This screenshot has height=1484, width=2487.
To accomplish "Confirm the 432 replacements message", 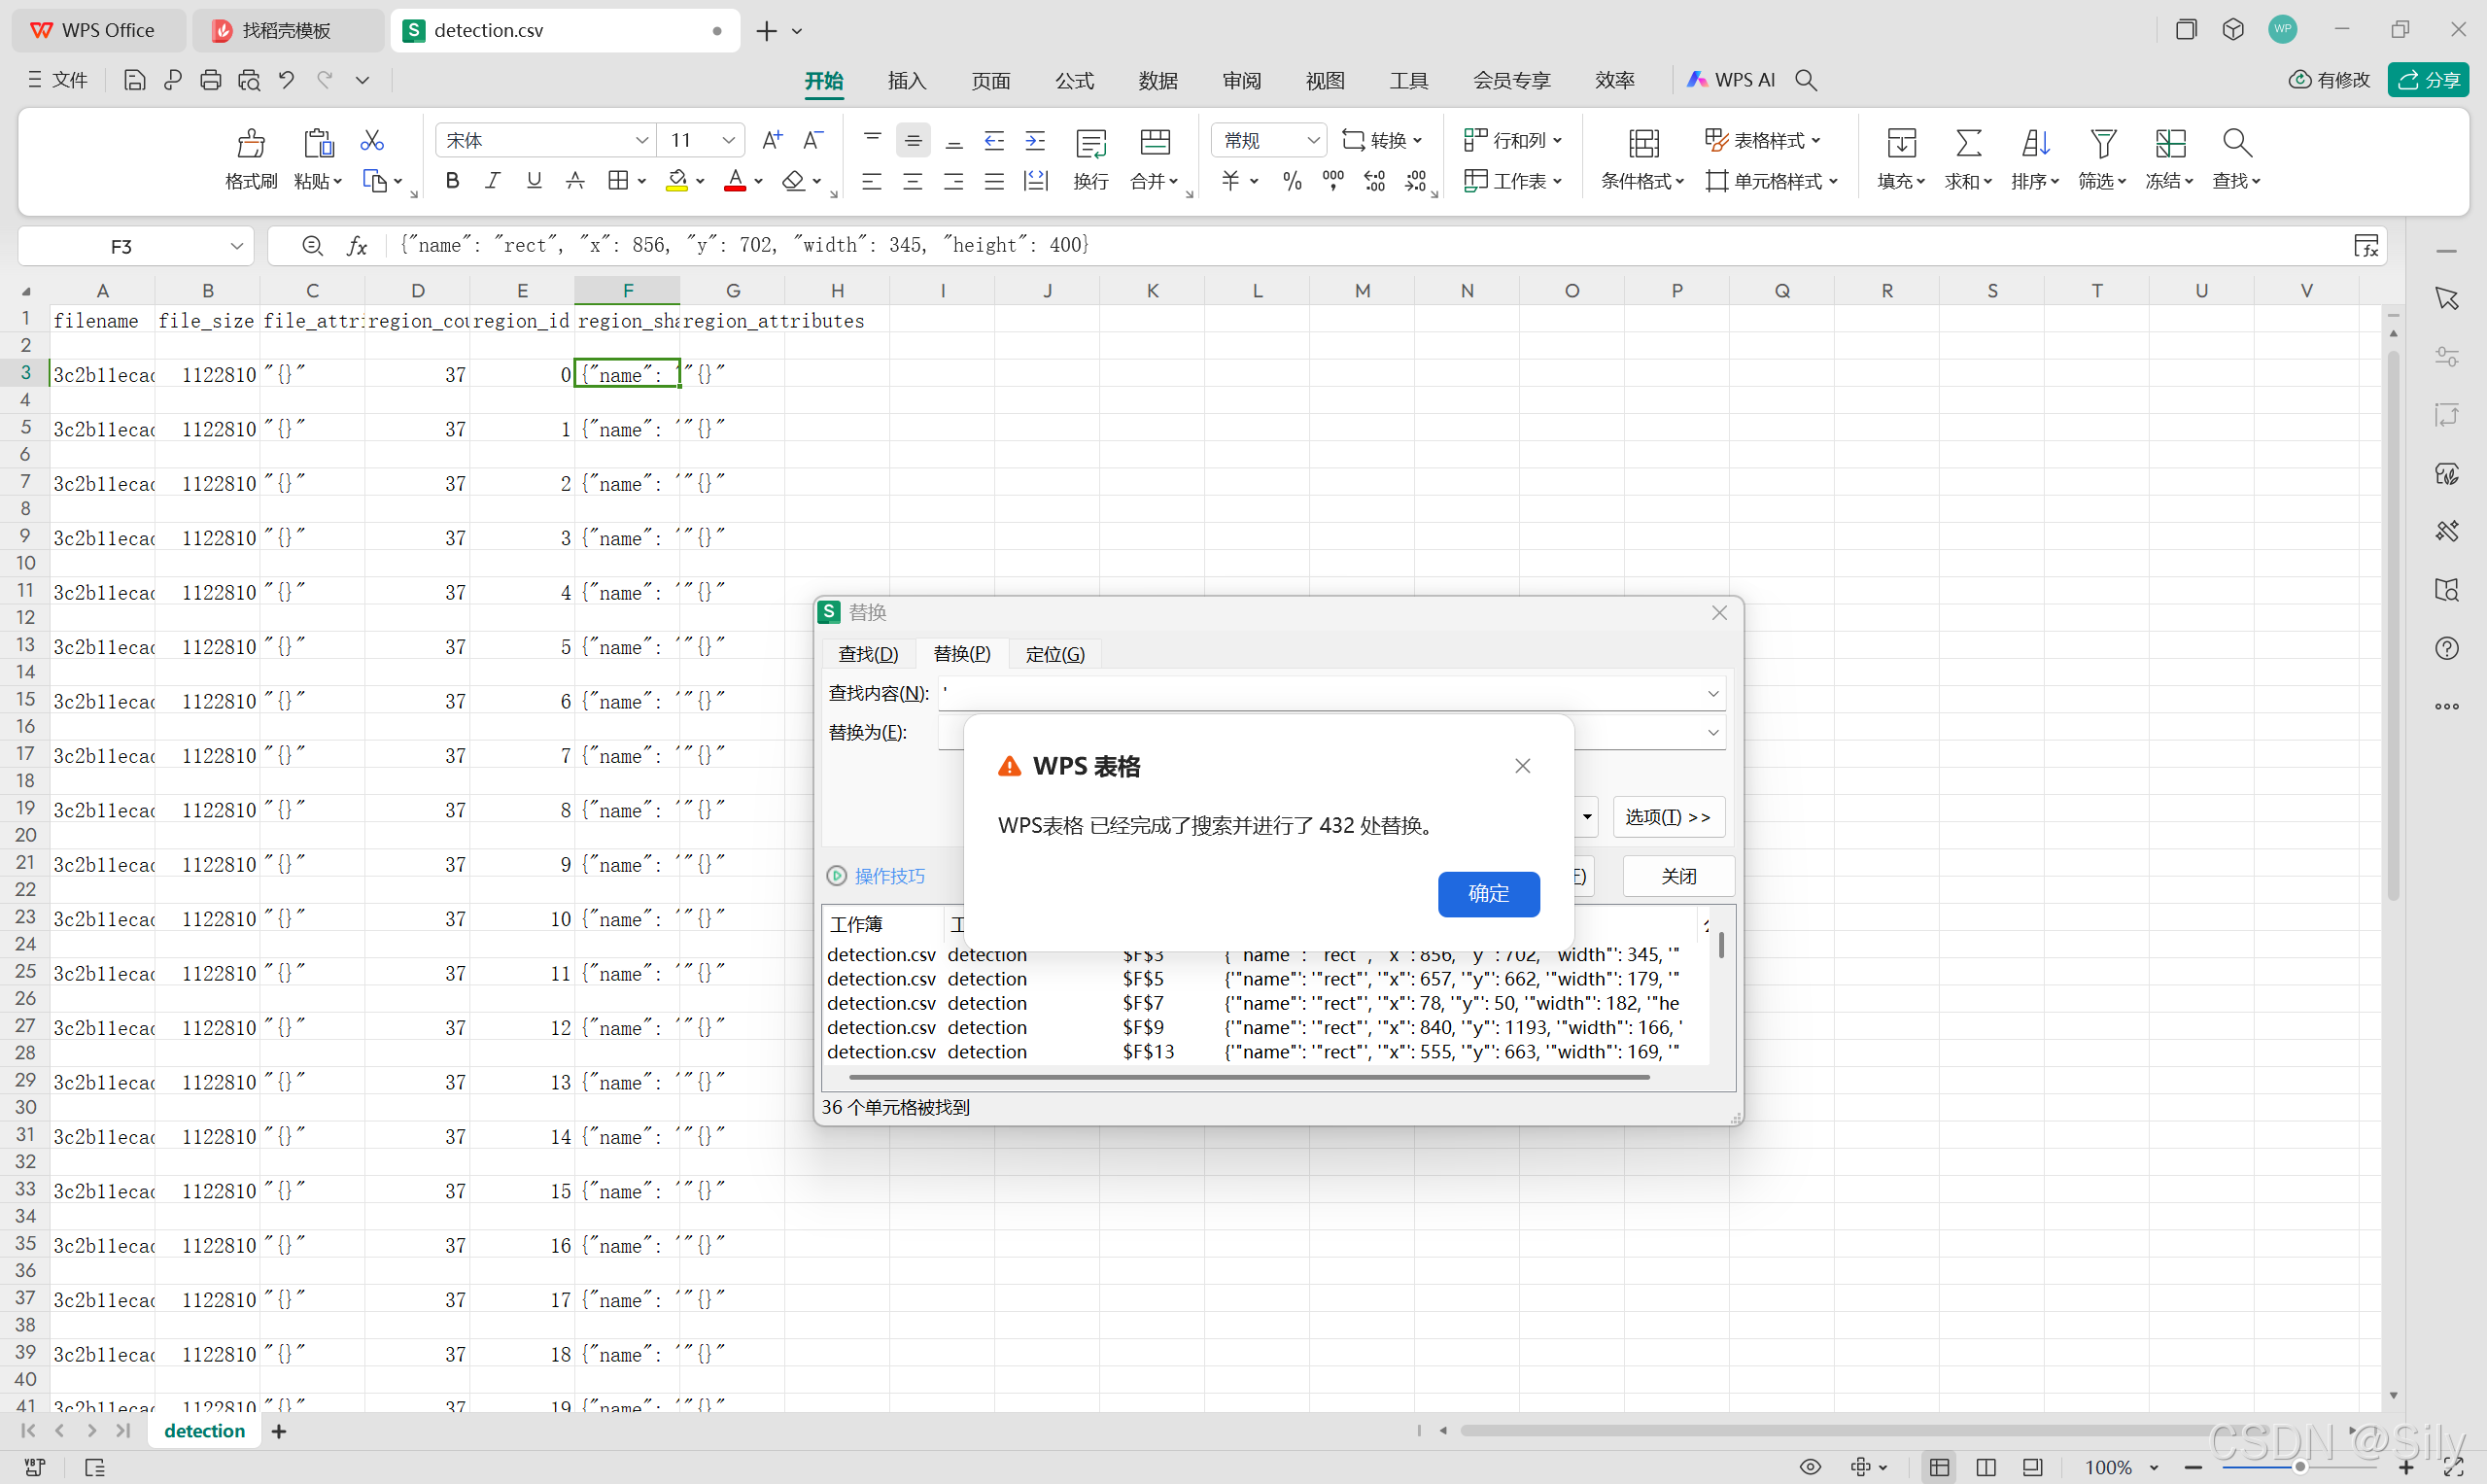I will click(x=1487, y=893).
